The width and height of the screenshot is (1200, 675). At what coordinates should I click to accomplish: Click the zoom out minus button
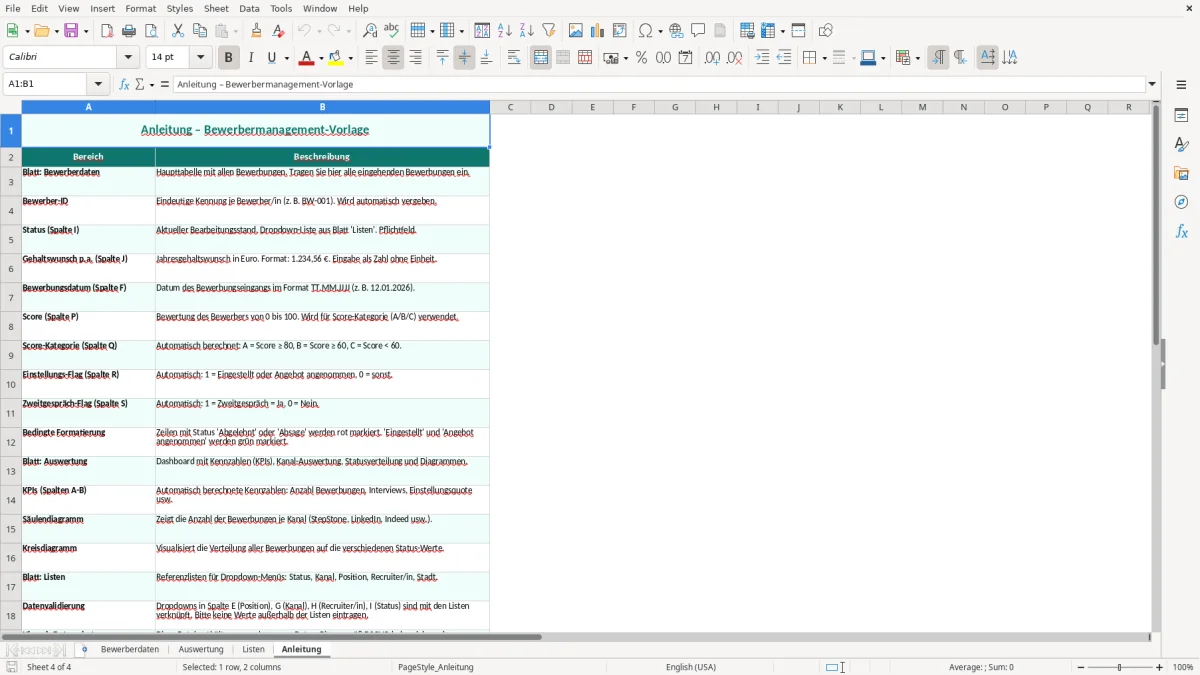pos(1080,667)
